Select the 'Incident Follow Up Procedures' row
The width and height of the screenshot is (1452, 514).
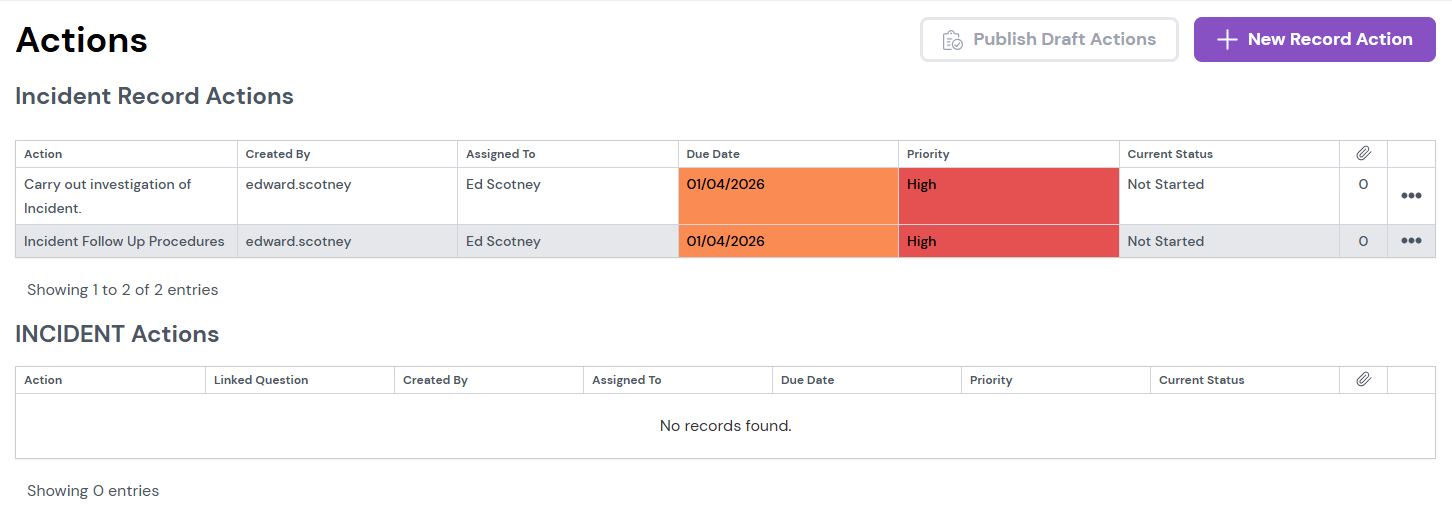pos(124,241)
